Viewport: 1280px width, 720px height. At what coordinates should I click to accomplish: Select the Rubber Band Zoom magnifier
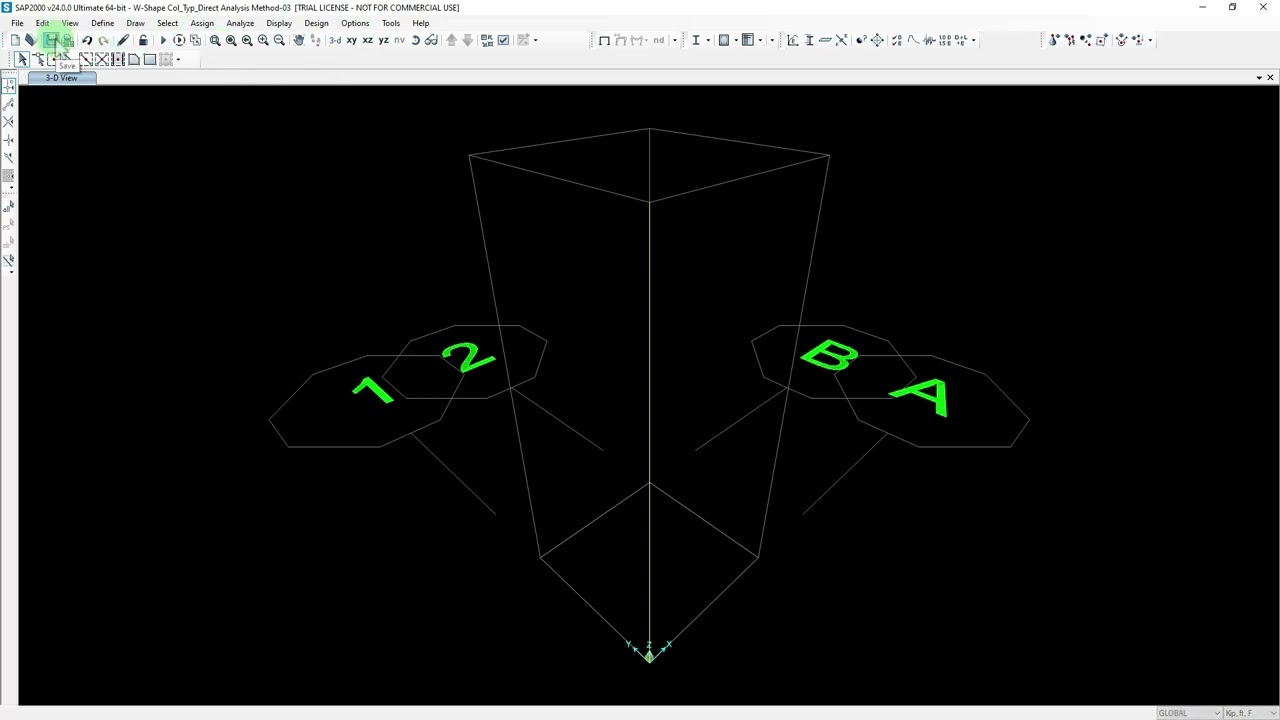point(215,40)
